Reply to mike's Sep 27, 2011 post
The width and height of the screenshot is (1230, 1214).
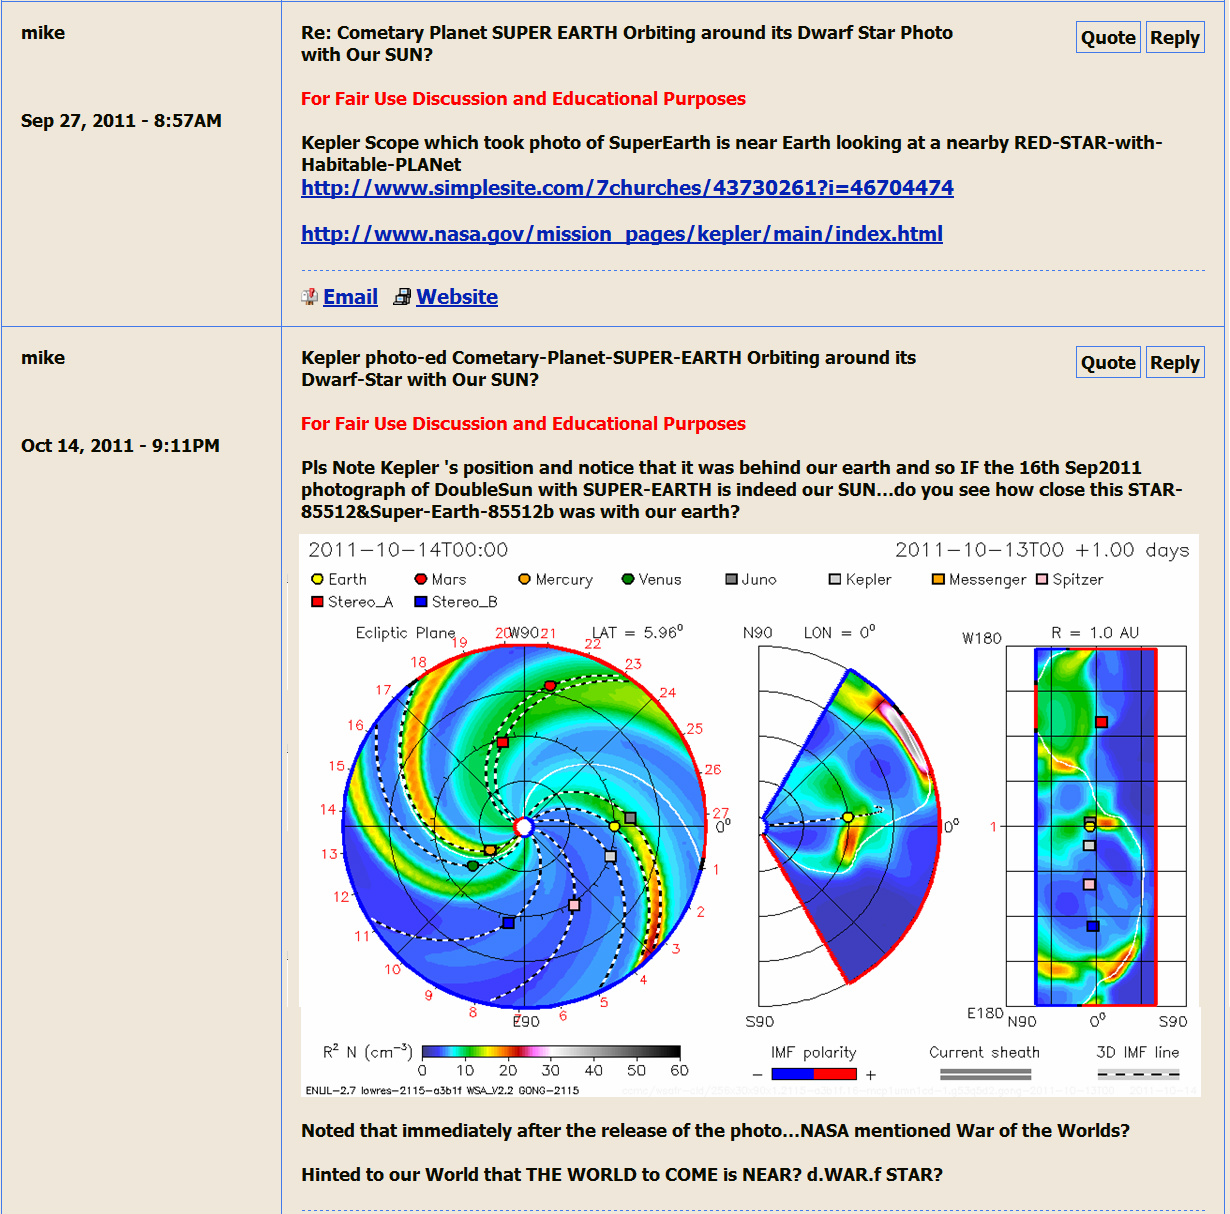[x=1175, y=38]
